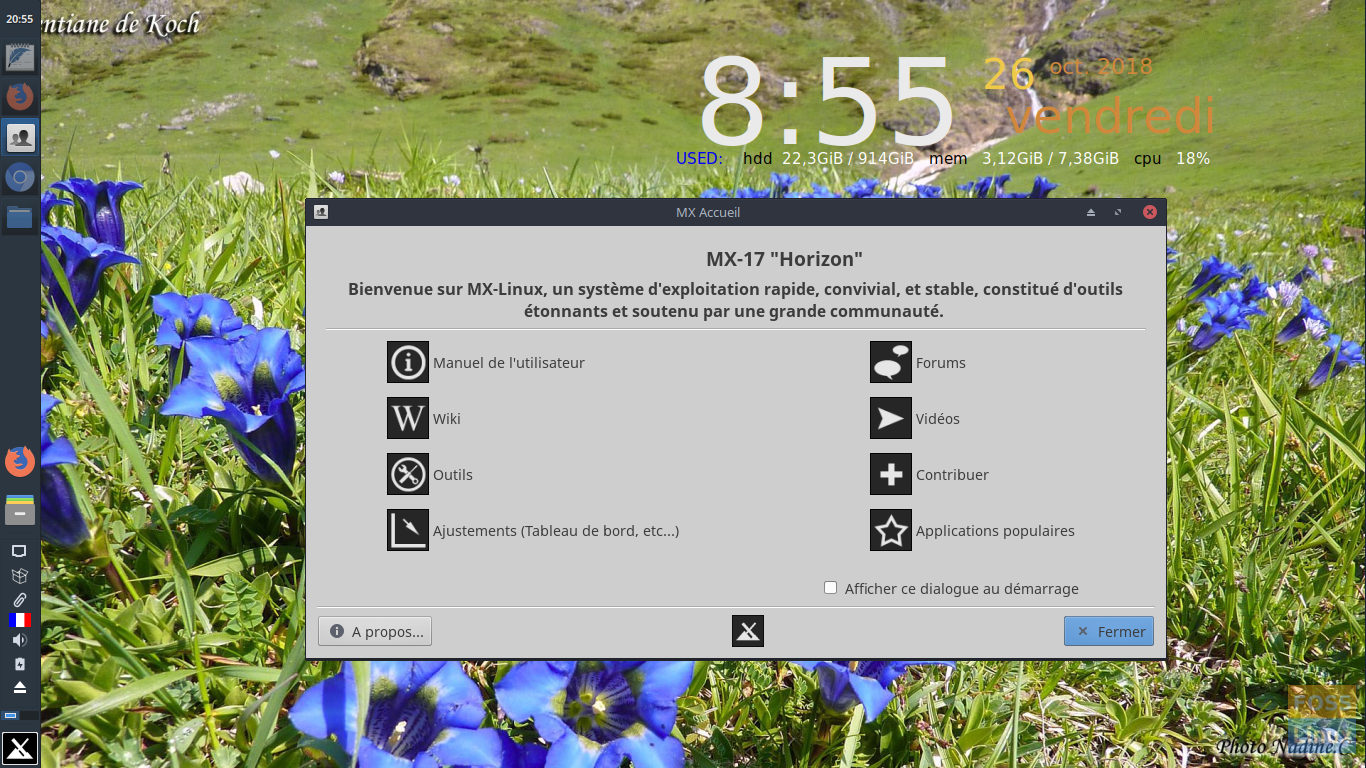The image size is (1366, 768).
Task: Open Contribuer using the plus icon
Action: point(890,474)
